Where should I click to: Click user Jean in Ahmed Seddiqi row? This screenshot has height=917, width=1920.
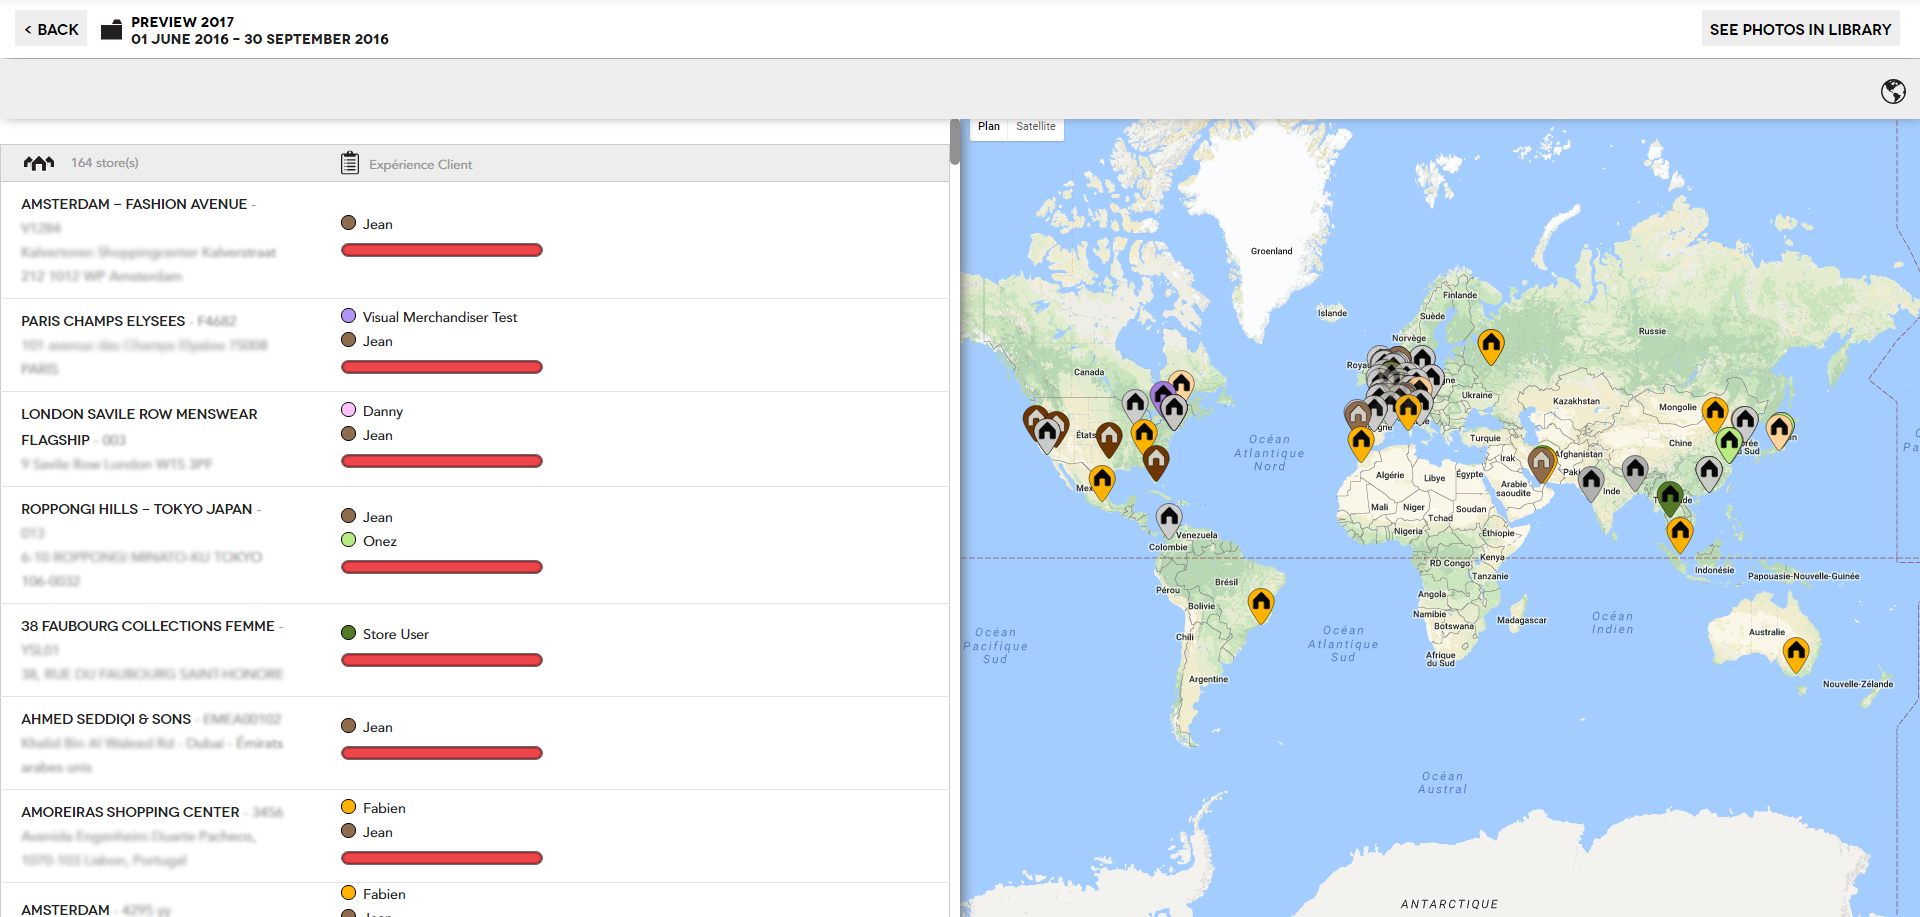pos(377,727)
